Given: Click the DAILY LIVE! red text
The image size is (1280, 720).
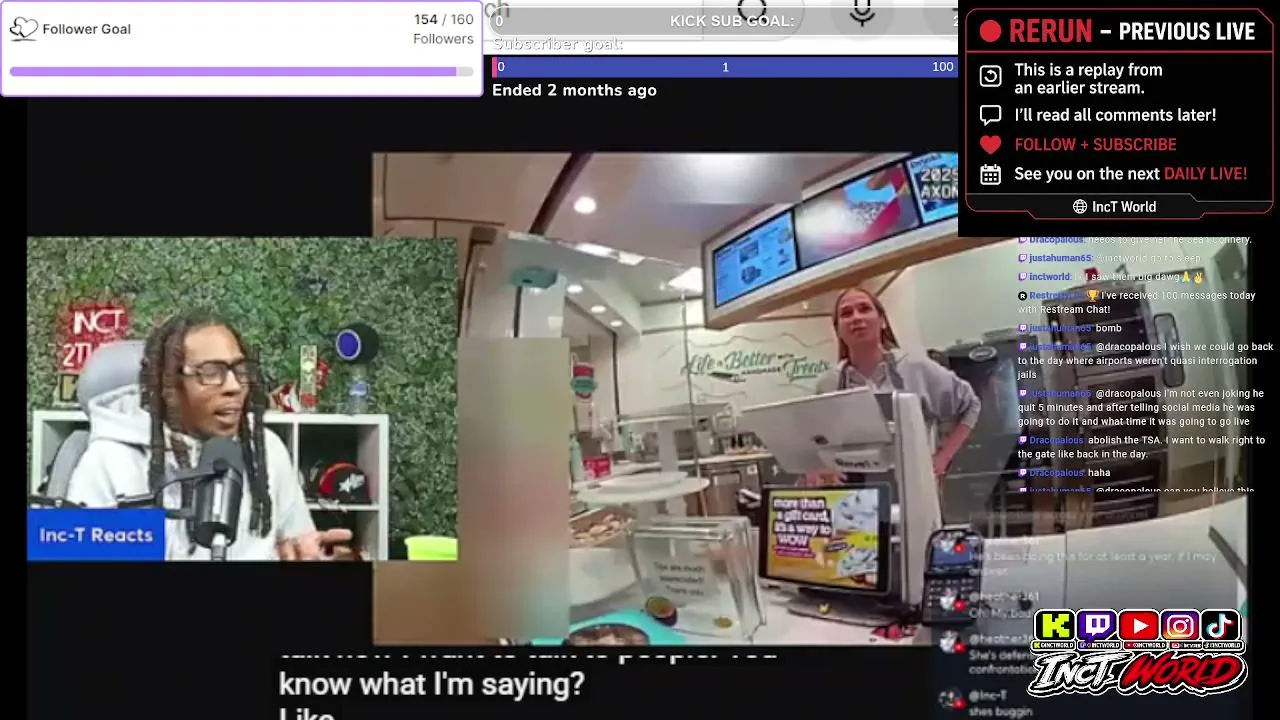Looking at the screenshot, I should tap(1205, 174).
